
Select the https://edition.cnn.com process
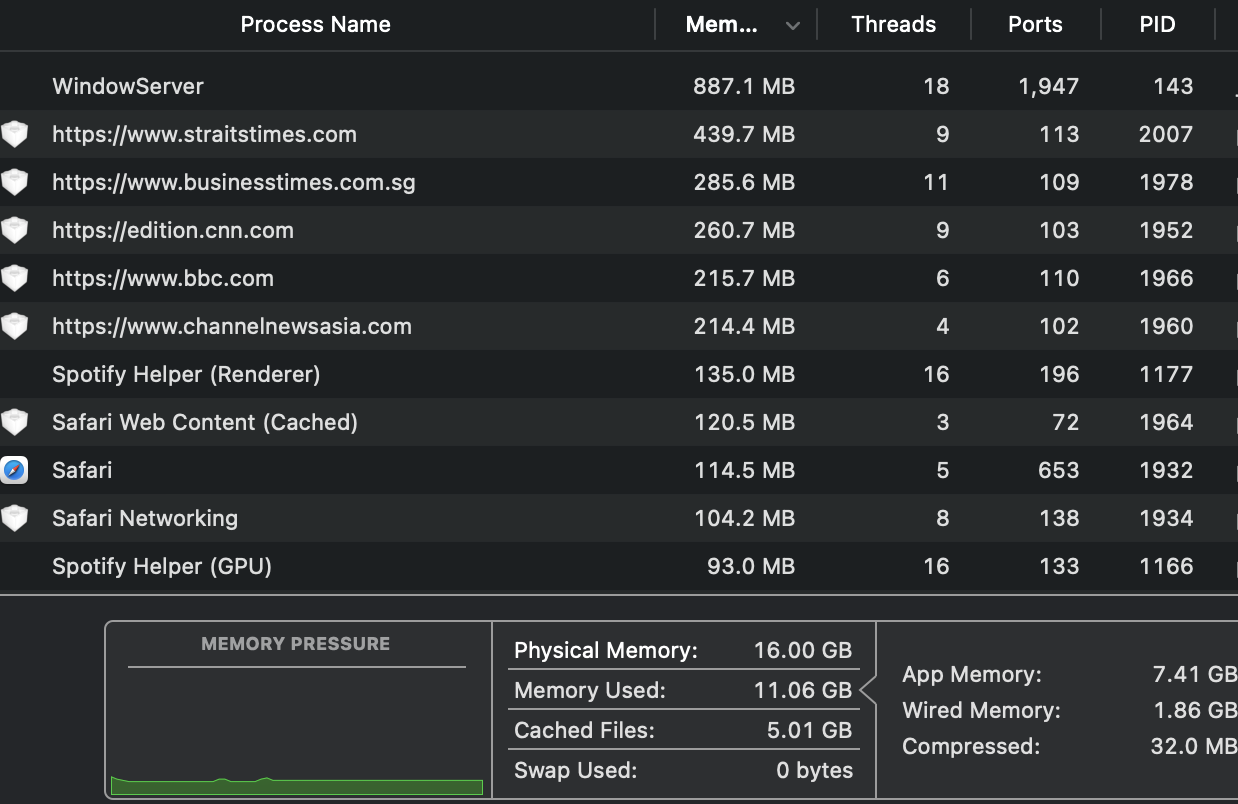pyautogui.click(x=173, y=230)
